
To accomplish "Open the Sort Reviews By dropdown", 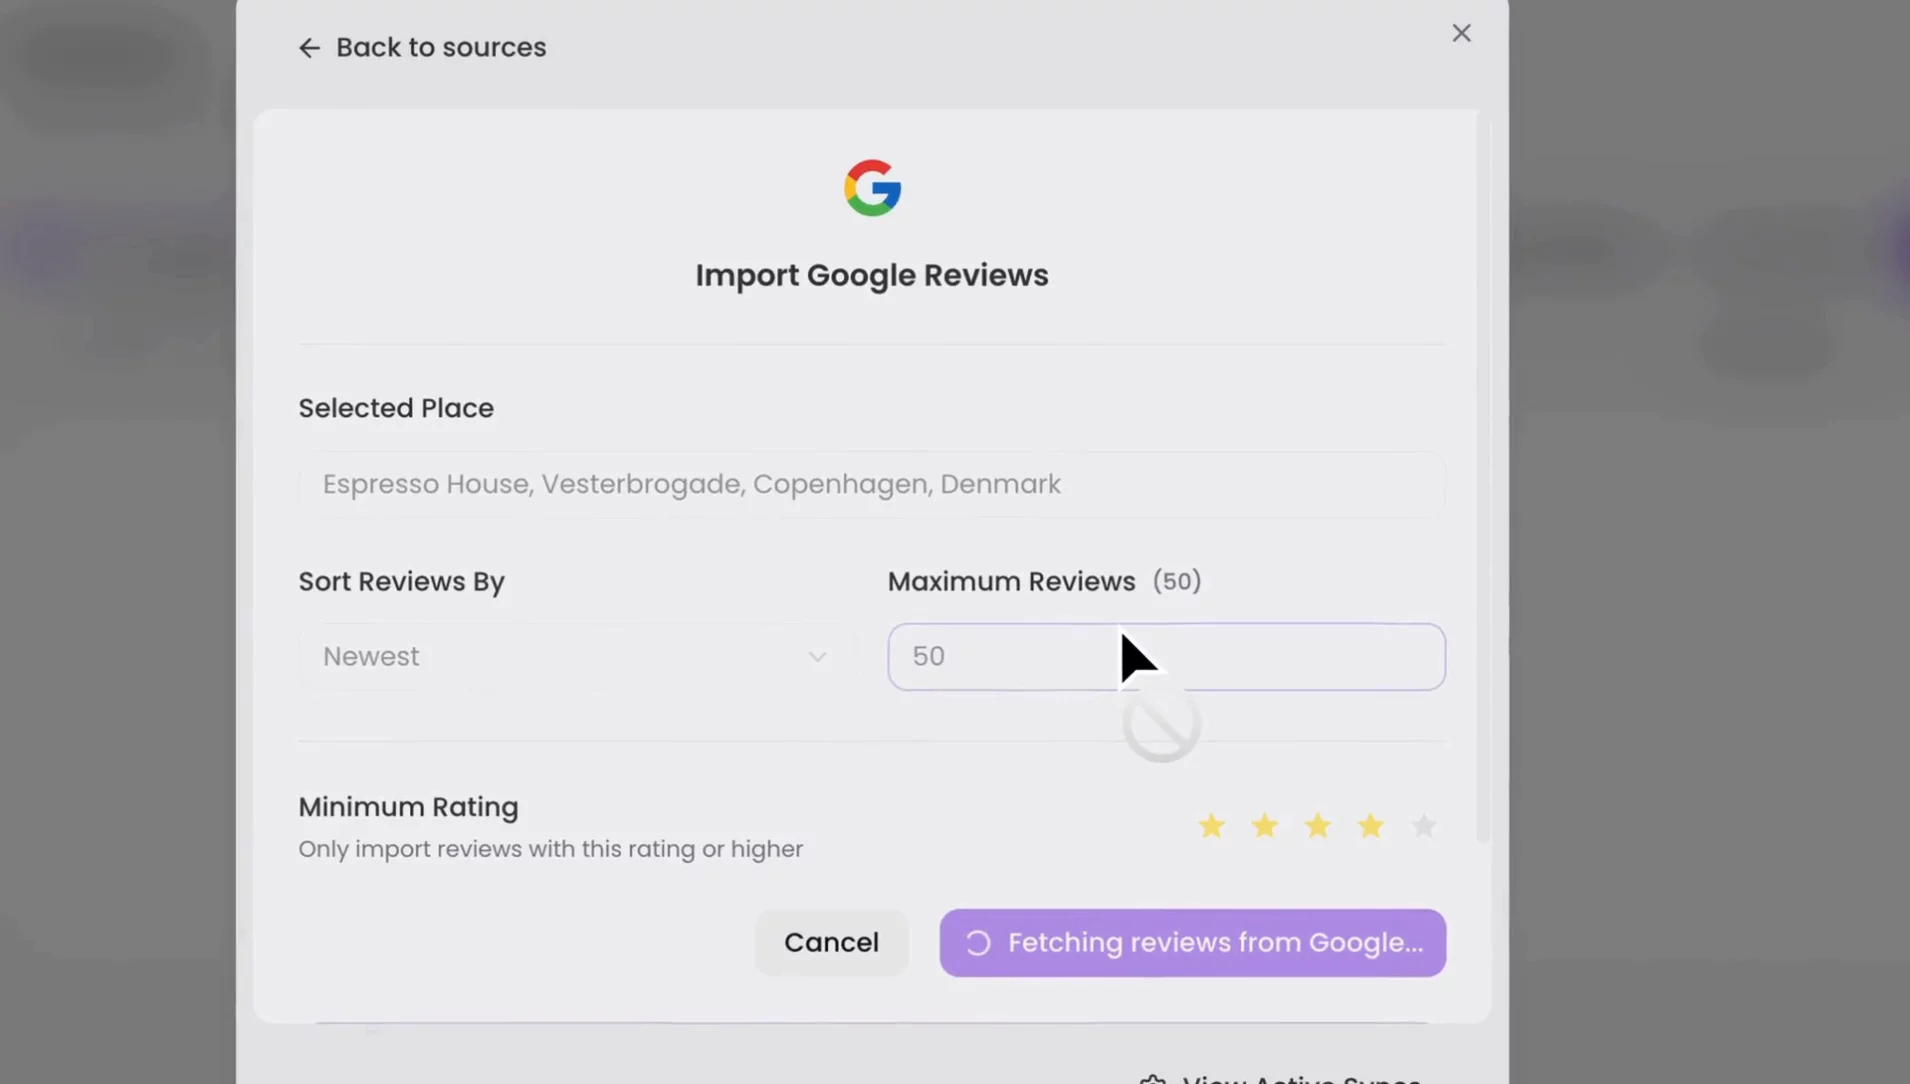I will point(575,657).
